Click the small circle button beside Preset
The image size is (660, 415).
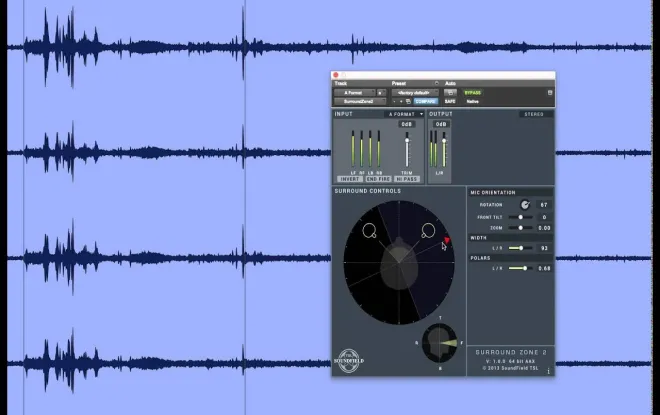(436, 83)
